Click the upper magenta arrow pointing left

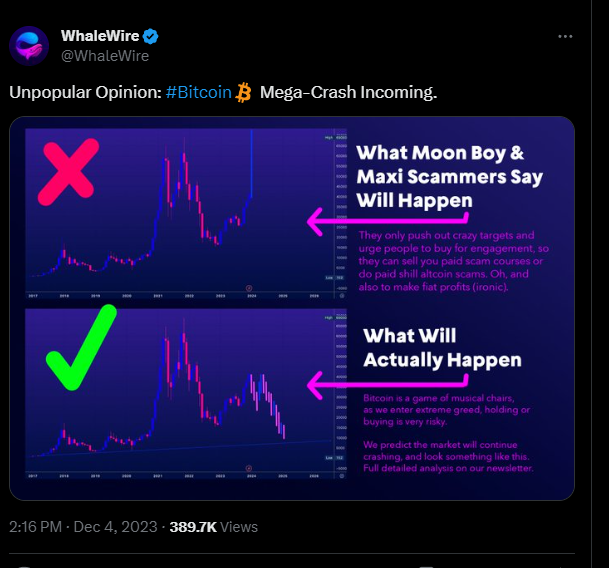388,221
